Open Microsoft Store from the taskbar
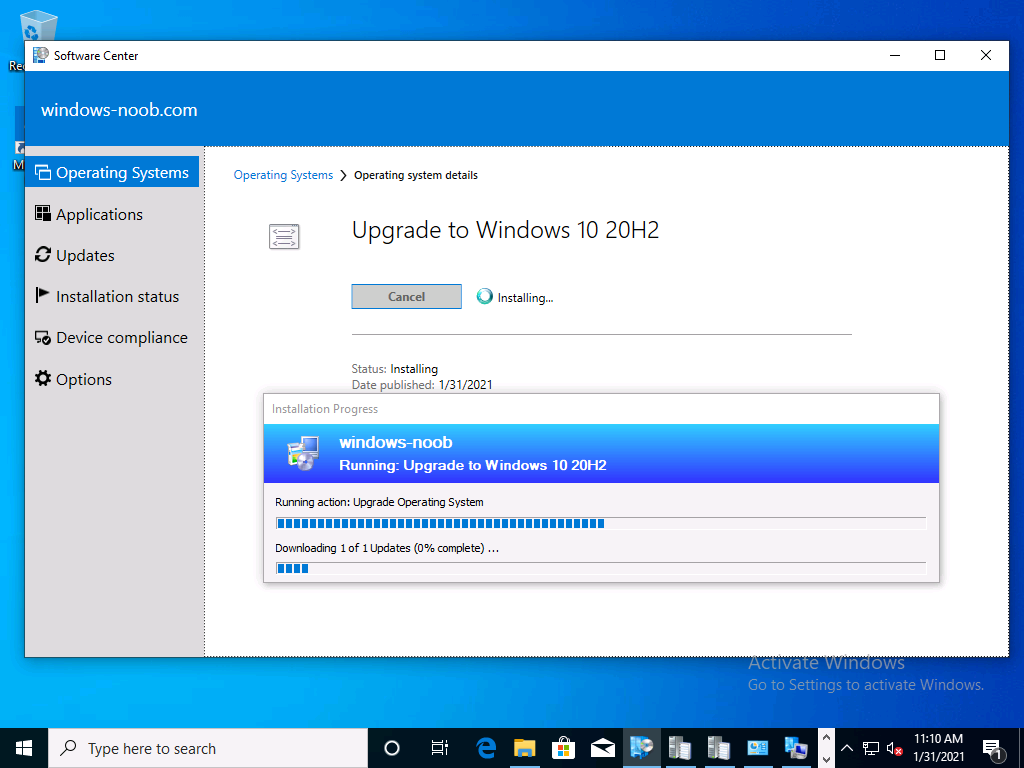 point(563,748)
